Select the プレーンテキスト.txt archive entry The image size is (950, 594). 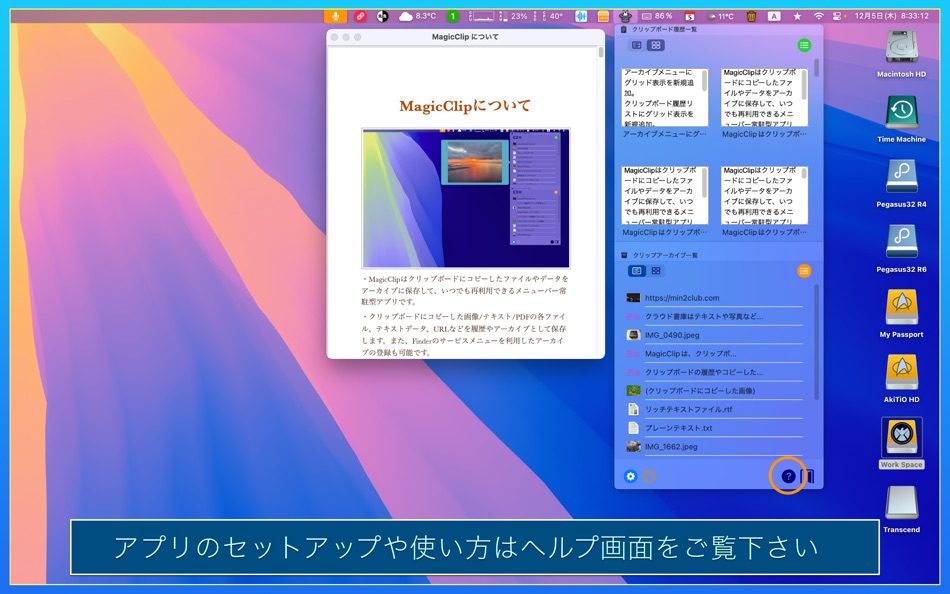point(714,428)
